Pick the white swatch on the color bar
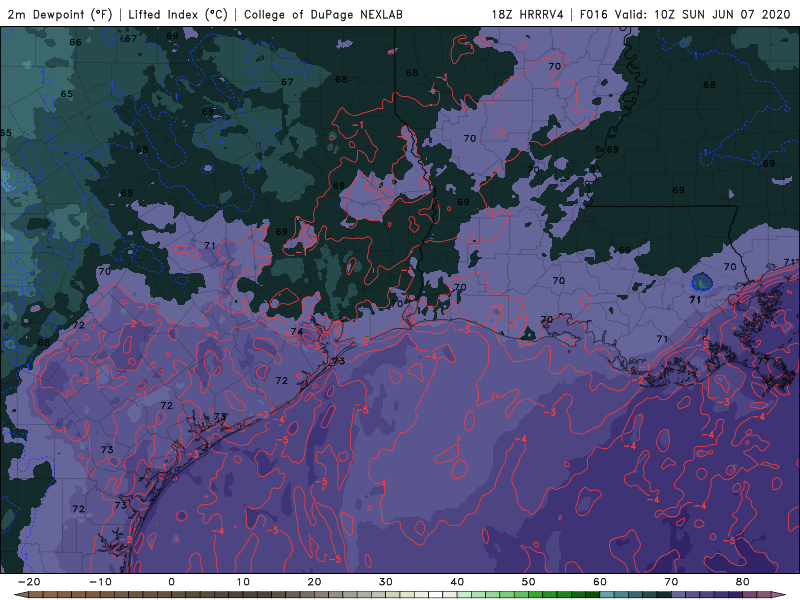 point(436,595)
